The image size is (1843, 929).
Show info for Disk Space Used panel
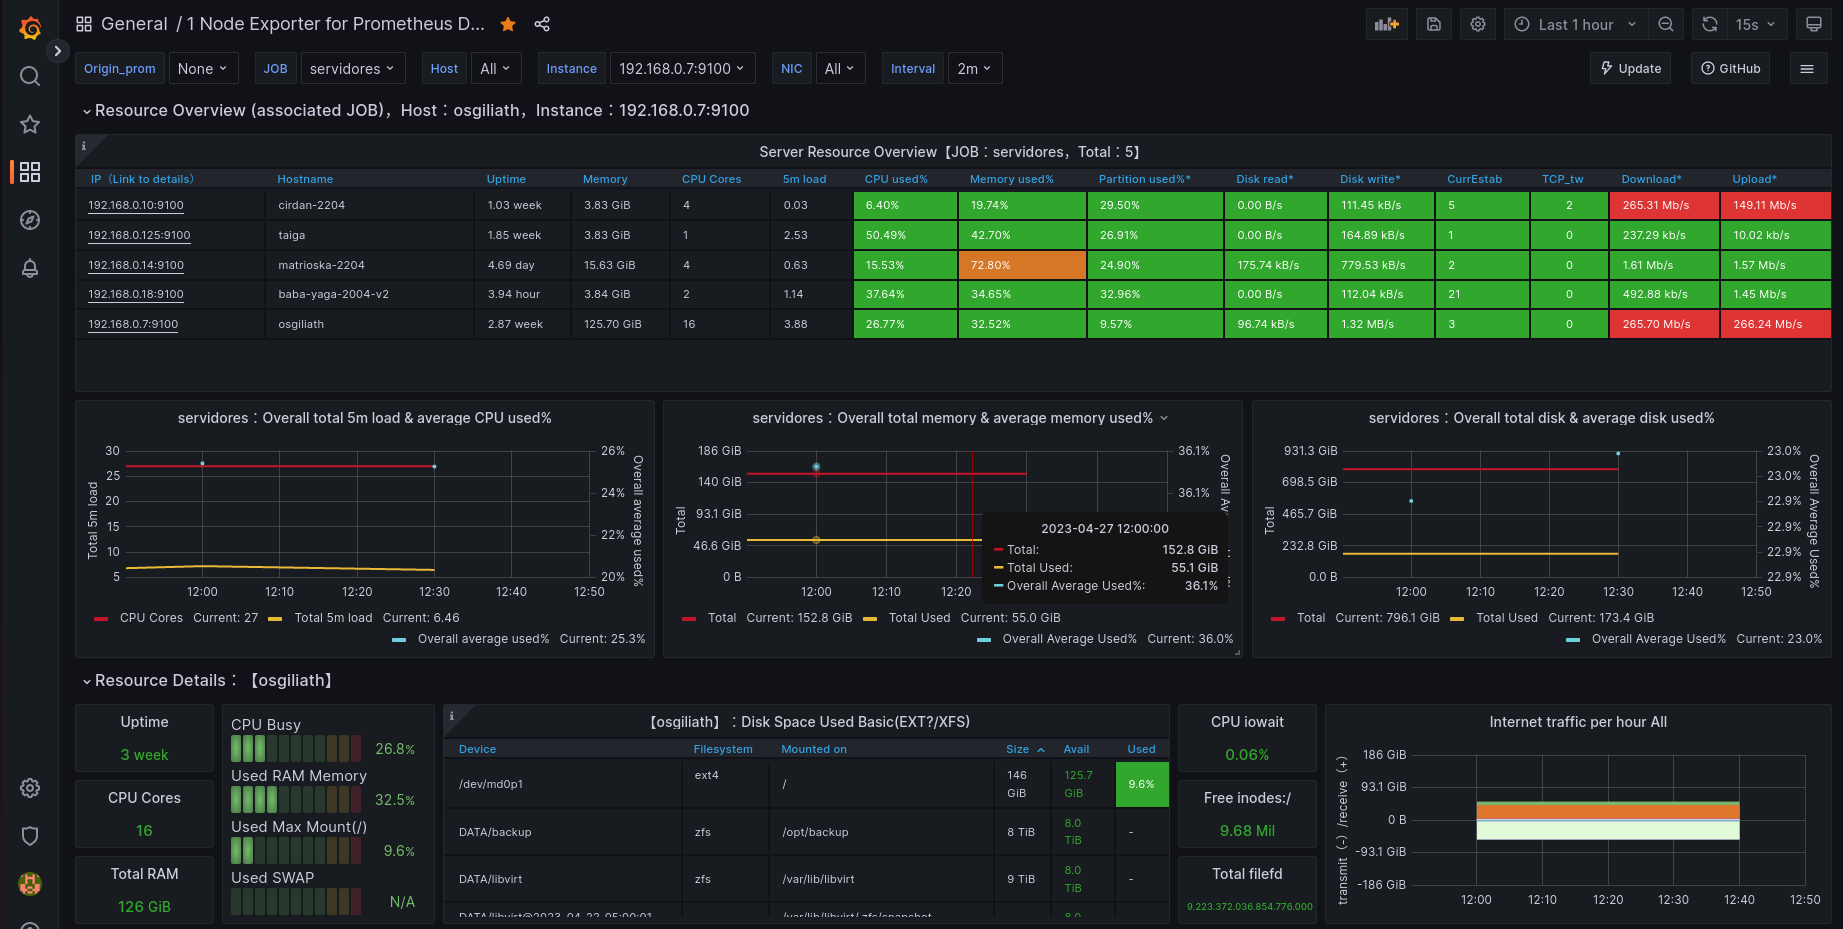click(452, 716)
